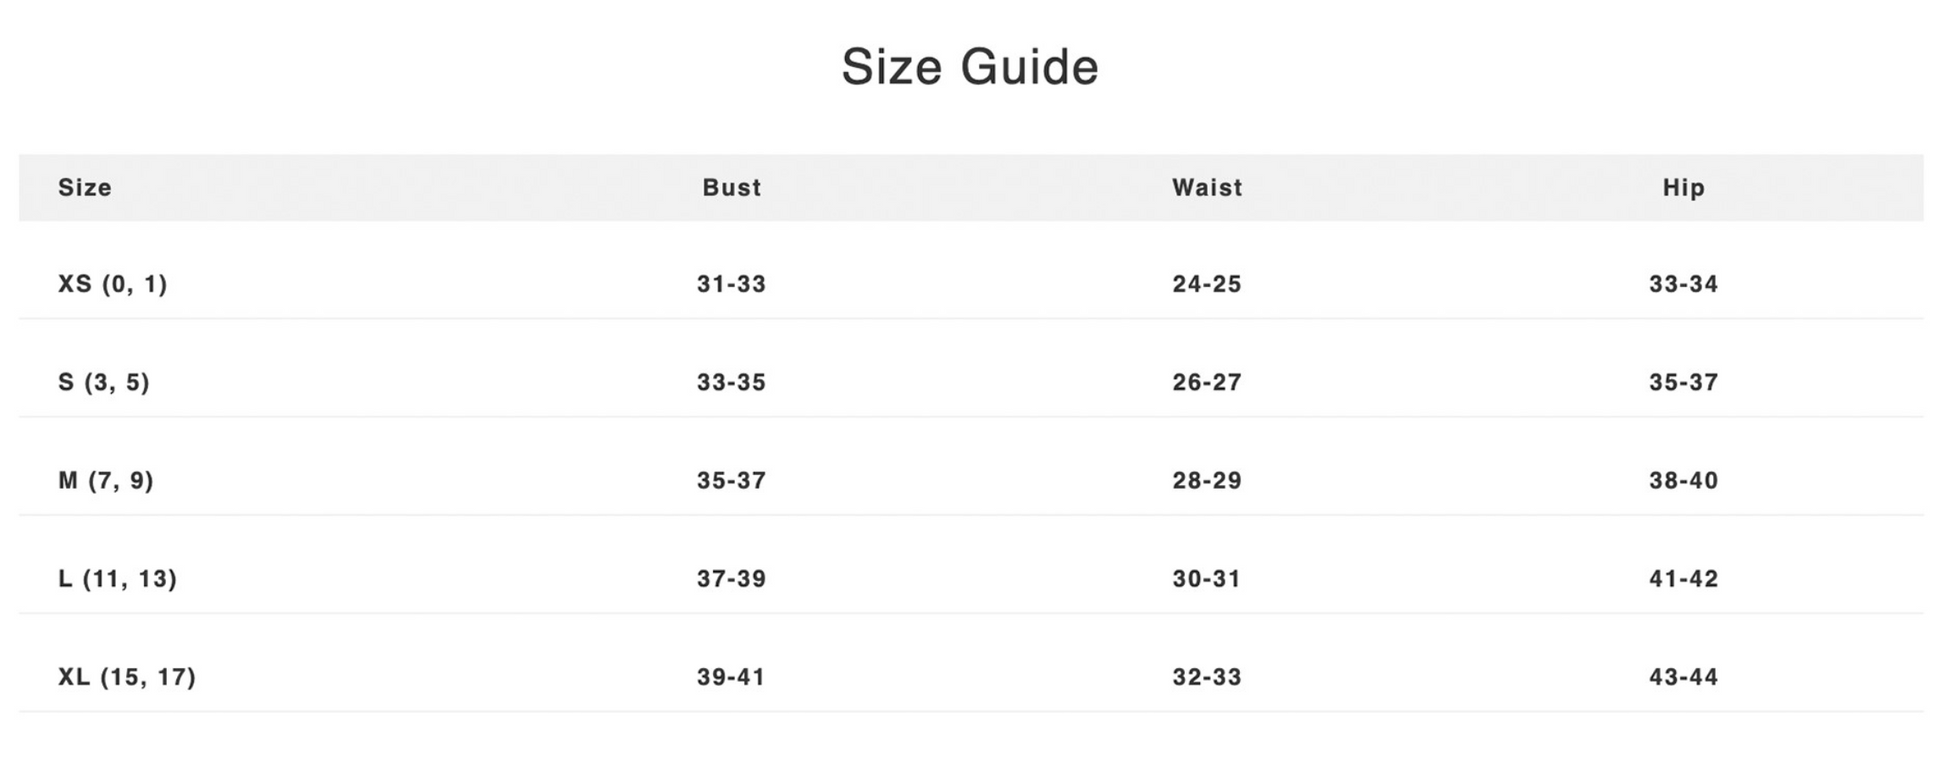This screenshot has height=774, width=1946.
Task: Click the L hip value 41-42
Action: 1683,578
